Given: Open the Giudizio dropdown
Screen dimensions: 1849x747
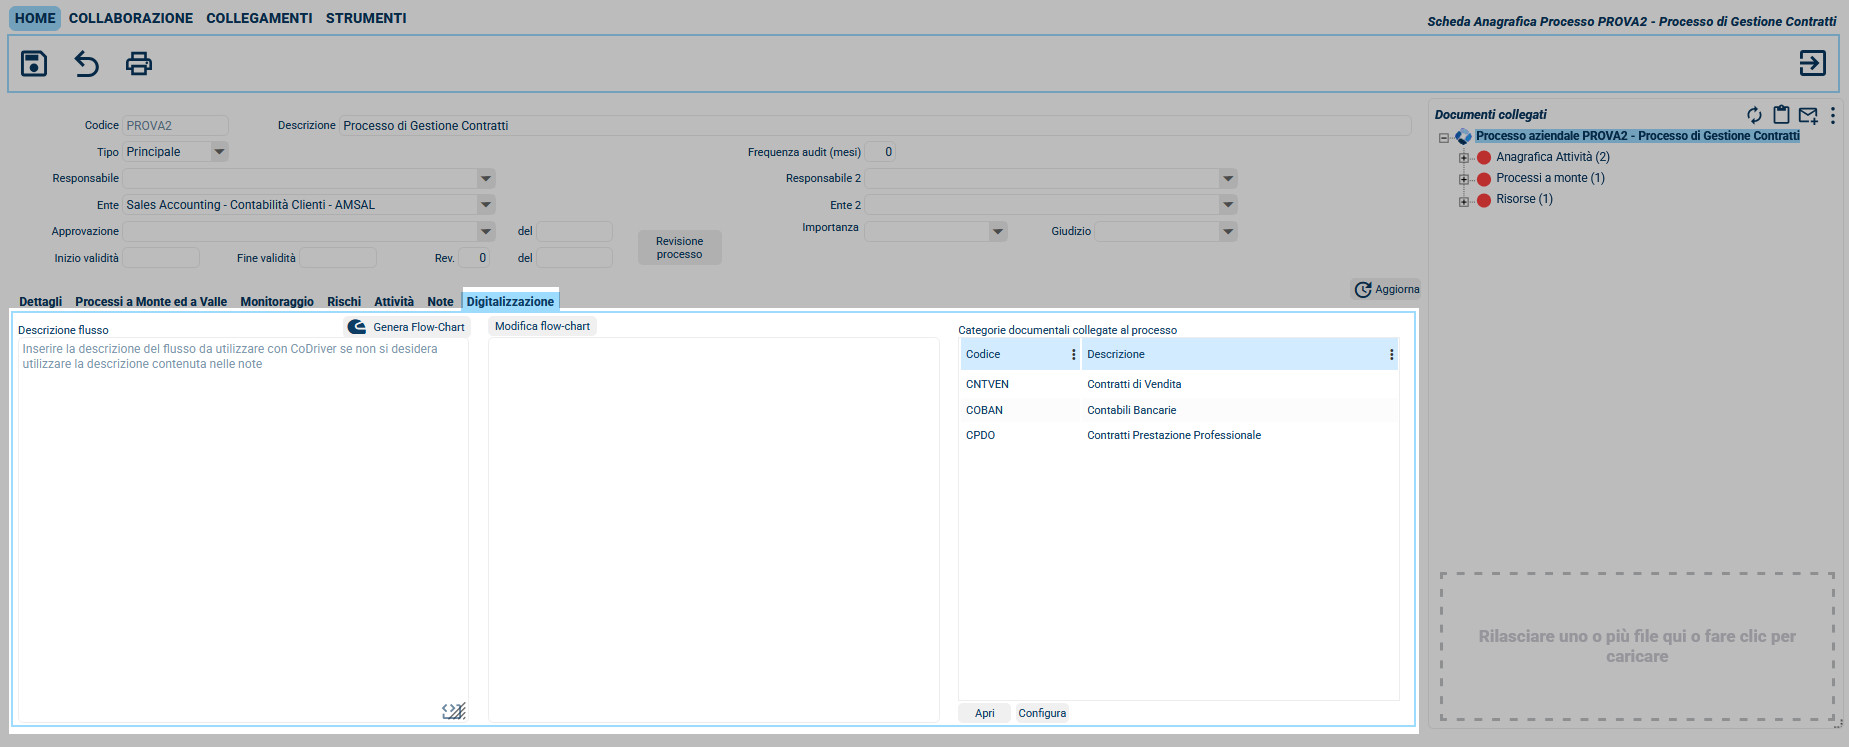Looking at the screenshot, I should point(1227,232).
